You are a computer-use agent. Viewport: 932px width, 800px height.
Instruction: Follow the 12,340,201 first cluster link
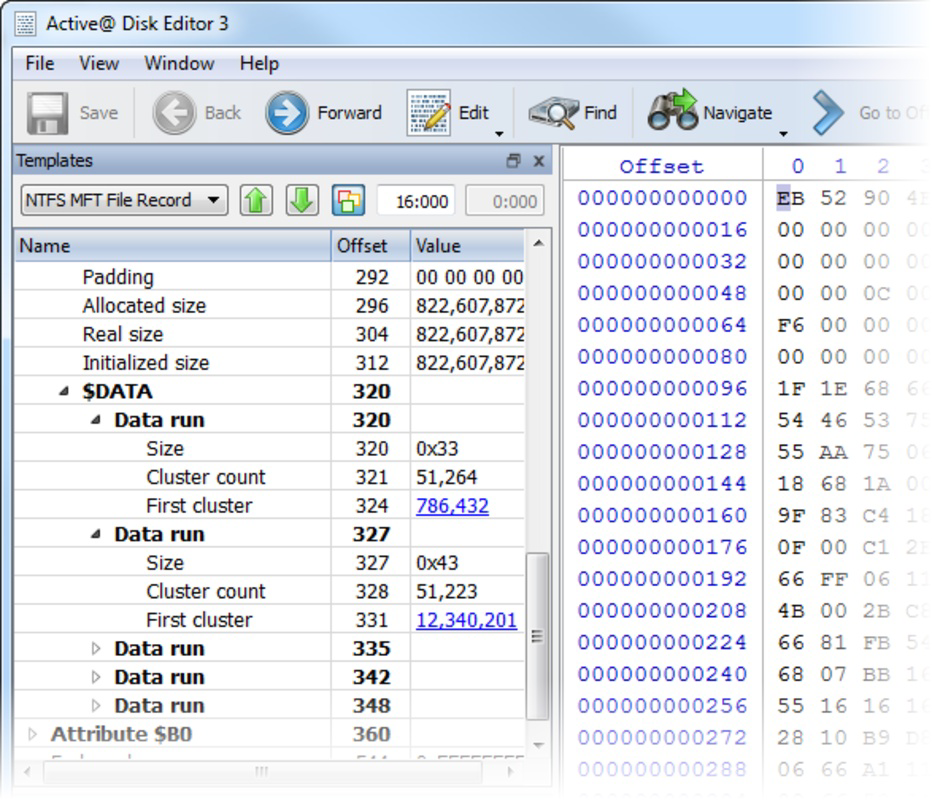(467, 620)
